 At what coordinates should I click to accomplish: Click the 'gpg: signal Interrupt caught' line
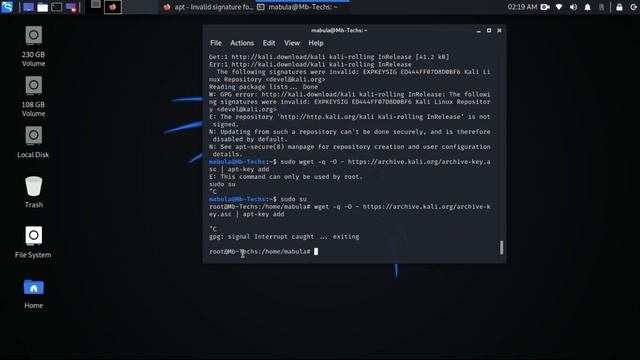point(284,237)
